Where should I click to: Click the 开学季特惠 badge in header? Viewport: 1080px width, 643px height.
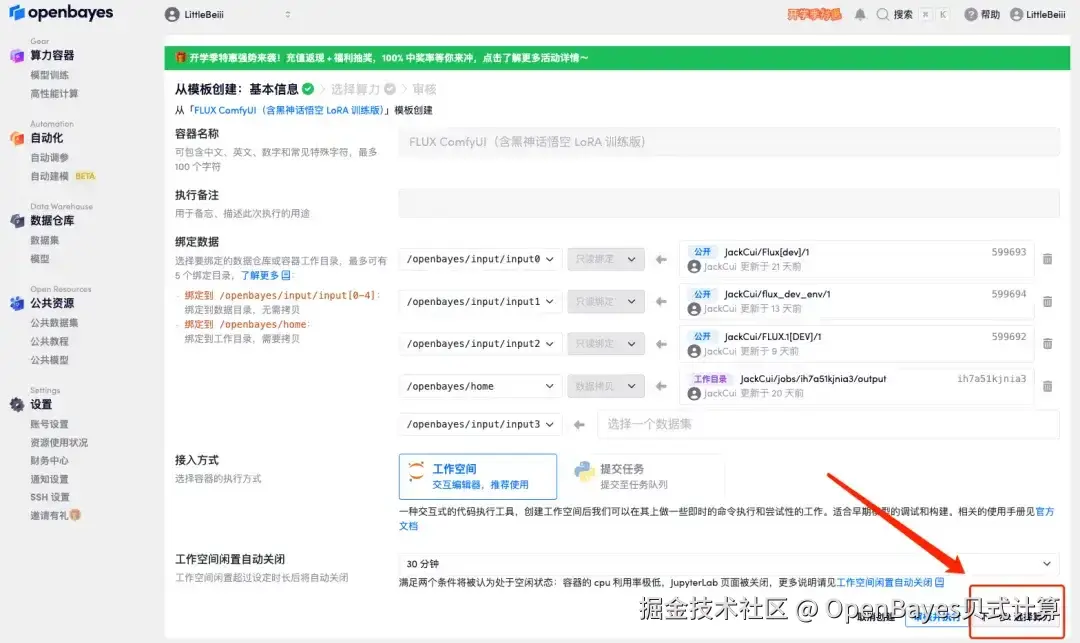[x=814, y=14]
